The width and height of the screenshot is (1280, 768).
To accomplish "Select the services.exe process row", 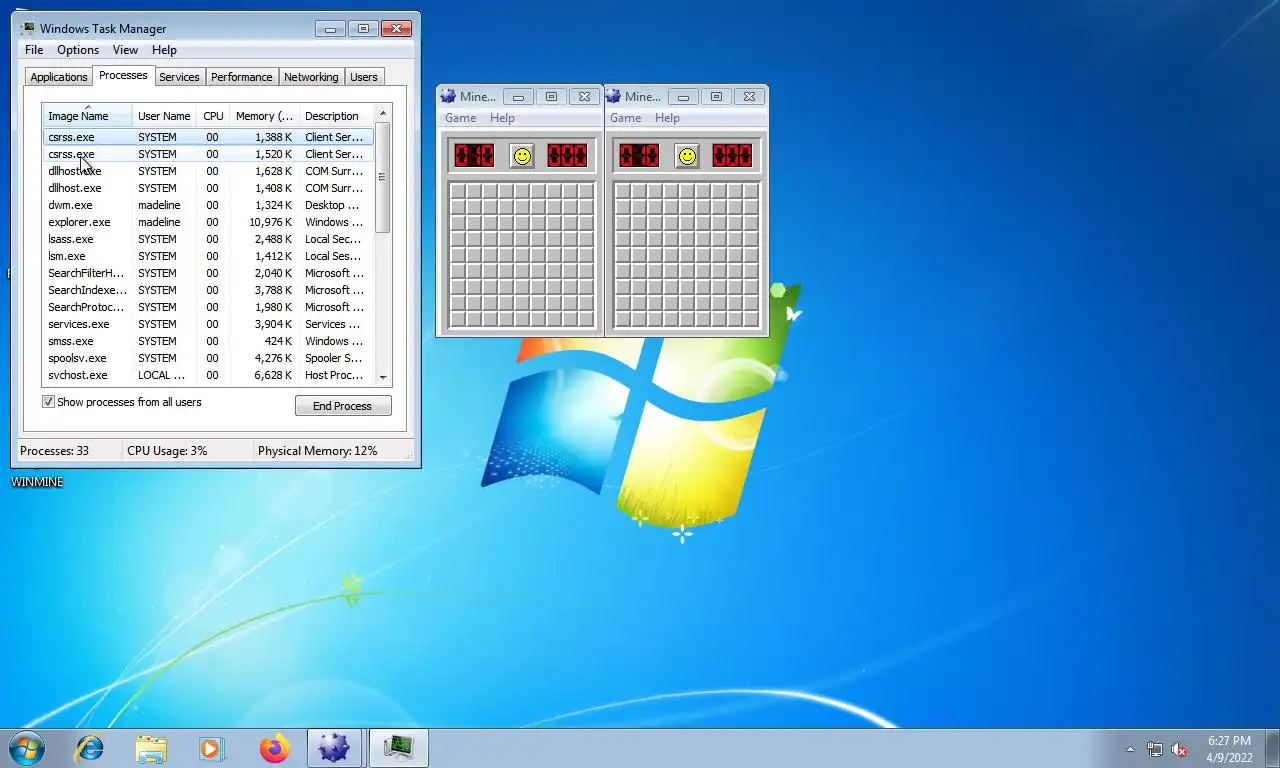I will 208,324.
